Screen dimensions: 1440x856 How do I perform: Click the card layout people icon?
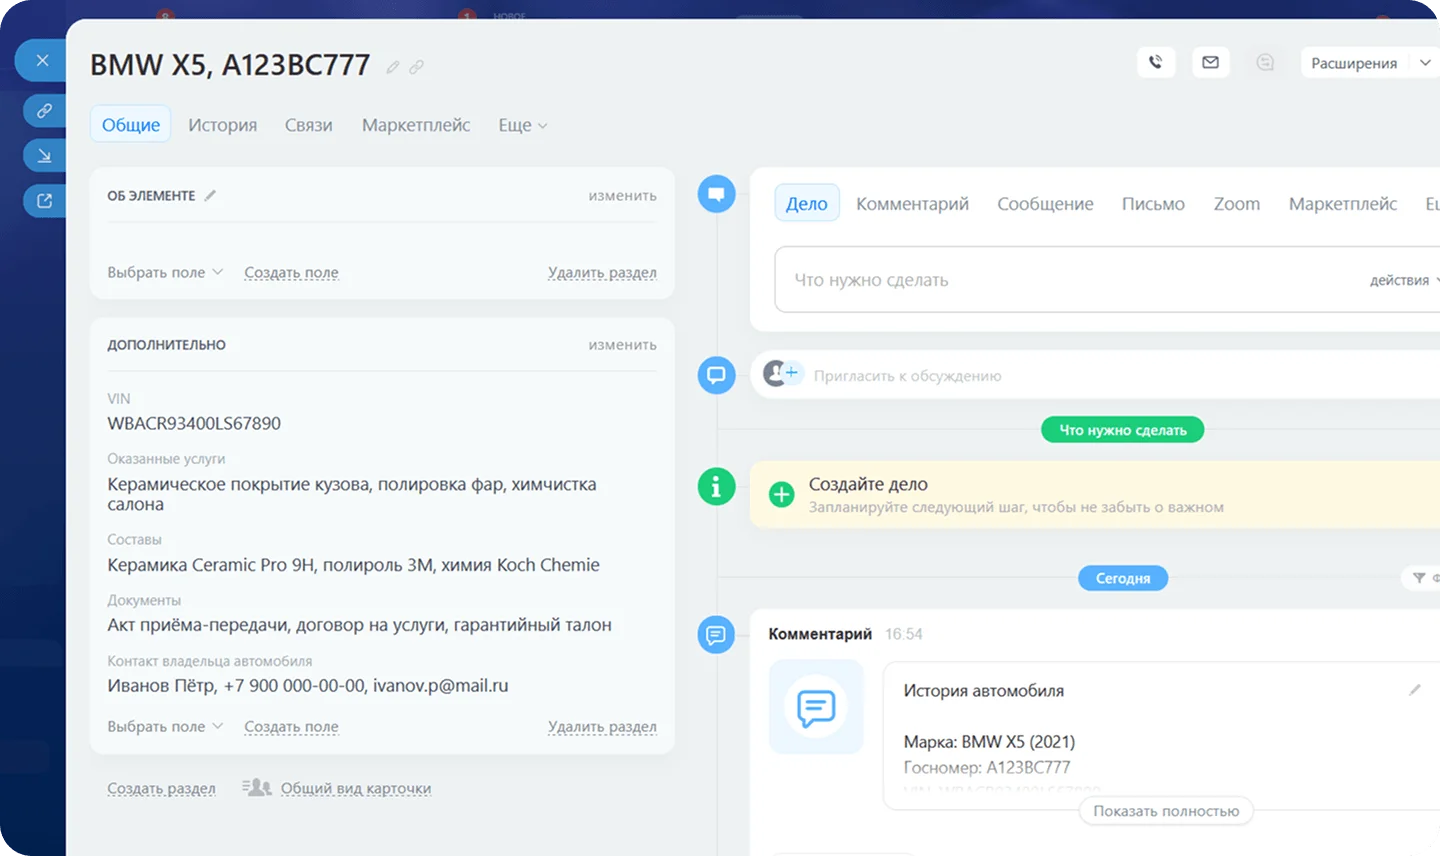[x=257, y=788]
